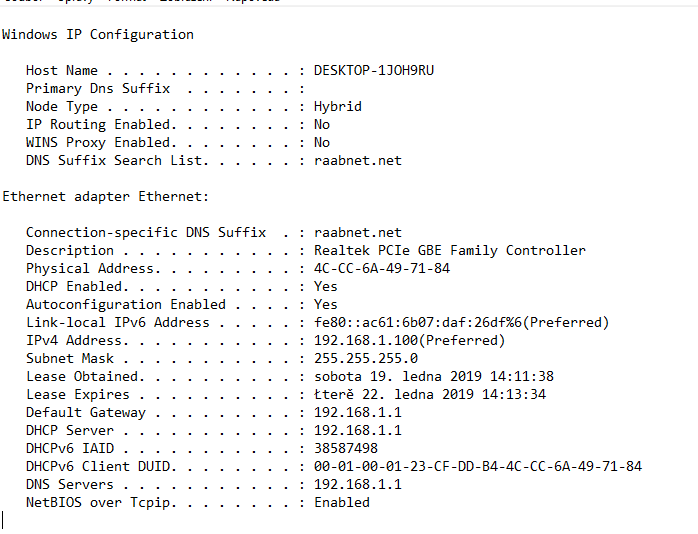The width and height of the screenshot is (698, 534).
Task: Click the subnet mask 255.255.255.0
Action: 365,359
